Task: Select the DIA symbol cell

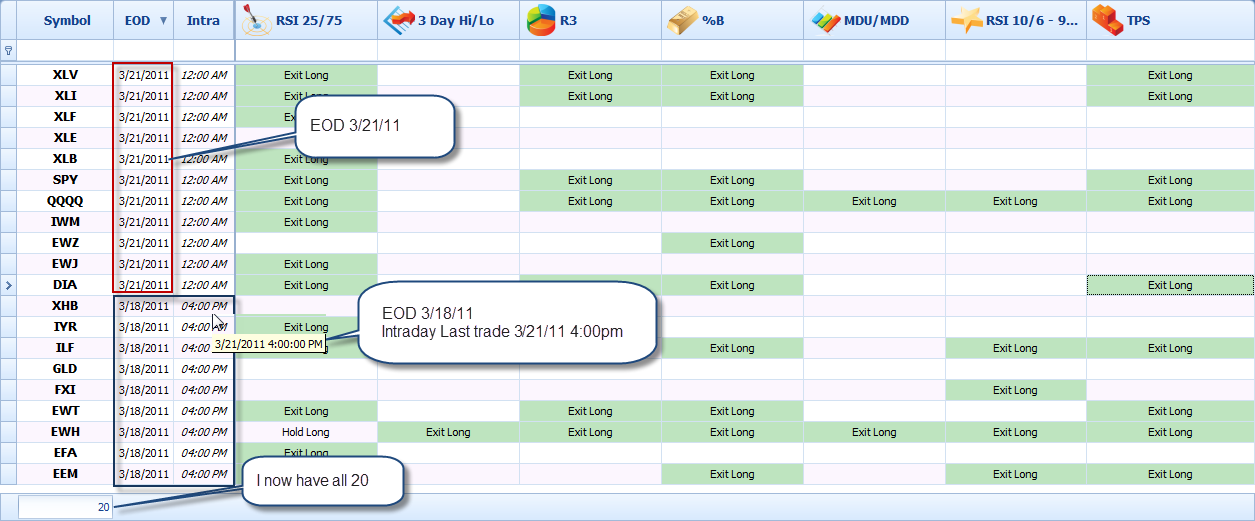Action: click(x=65, y=285)
